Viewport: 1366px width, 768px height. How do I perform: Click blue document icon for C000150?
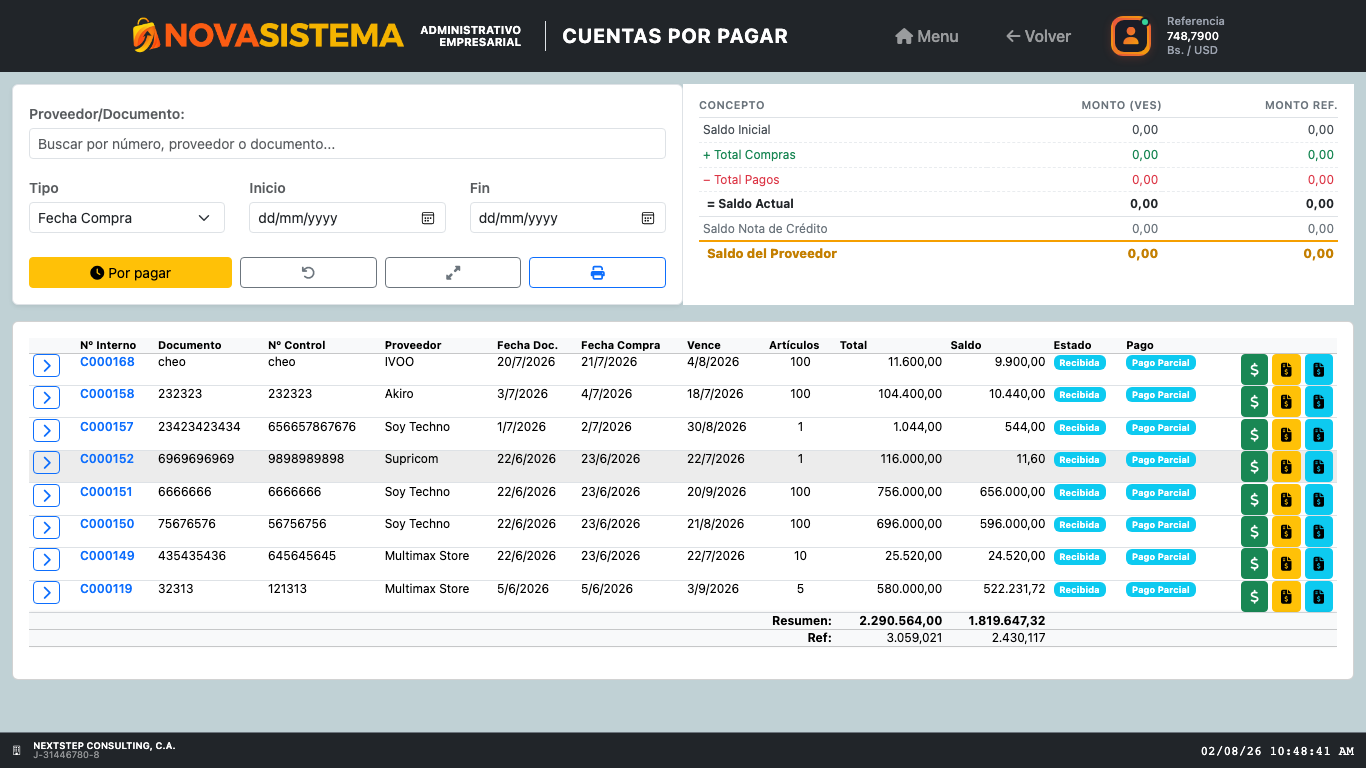click(1319, 531)
